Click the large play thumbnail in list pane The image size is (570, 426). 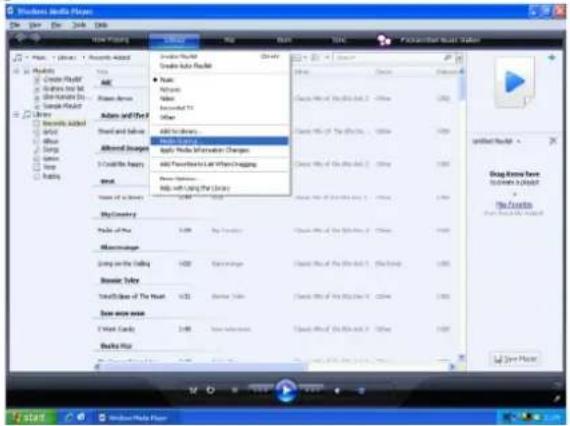pos(515,83)
